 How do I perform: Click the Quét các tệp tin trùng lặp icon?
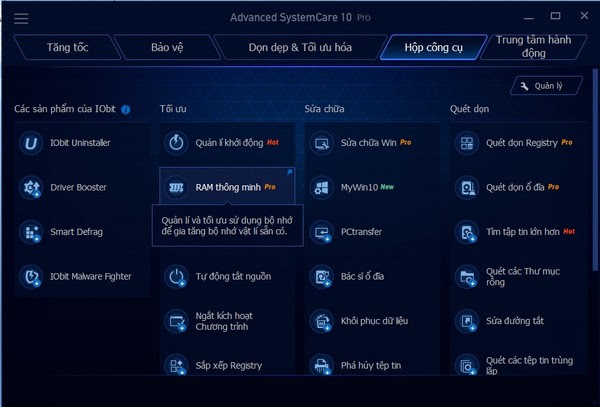click(467, 365)
